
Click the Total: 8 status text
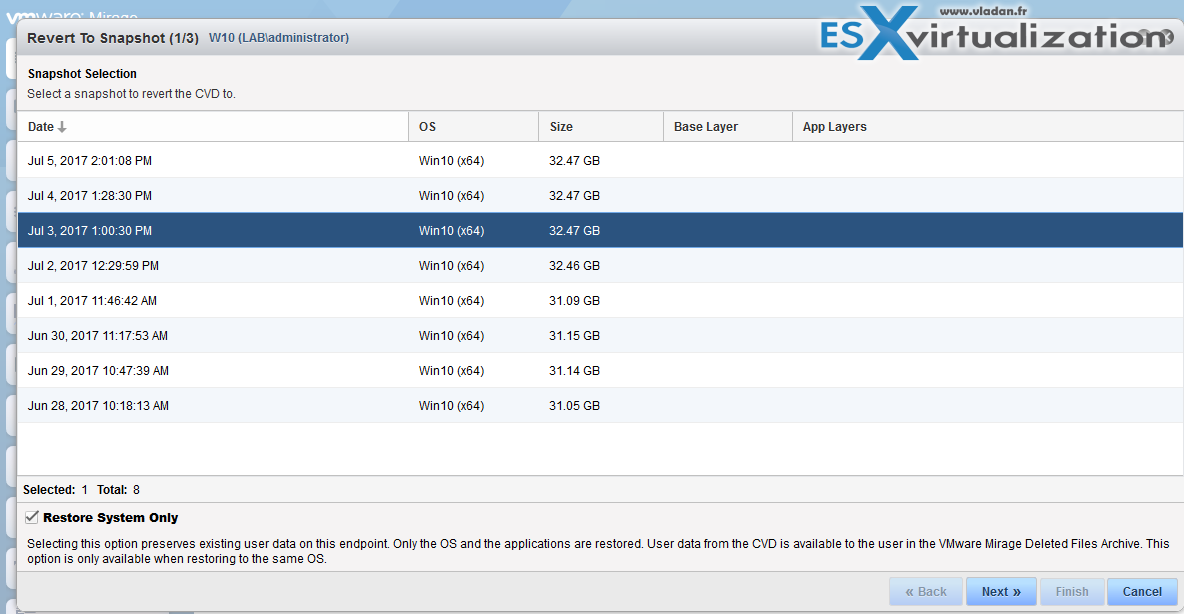click(119, 489)
